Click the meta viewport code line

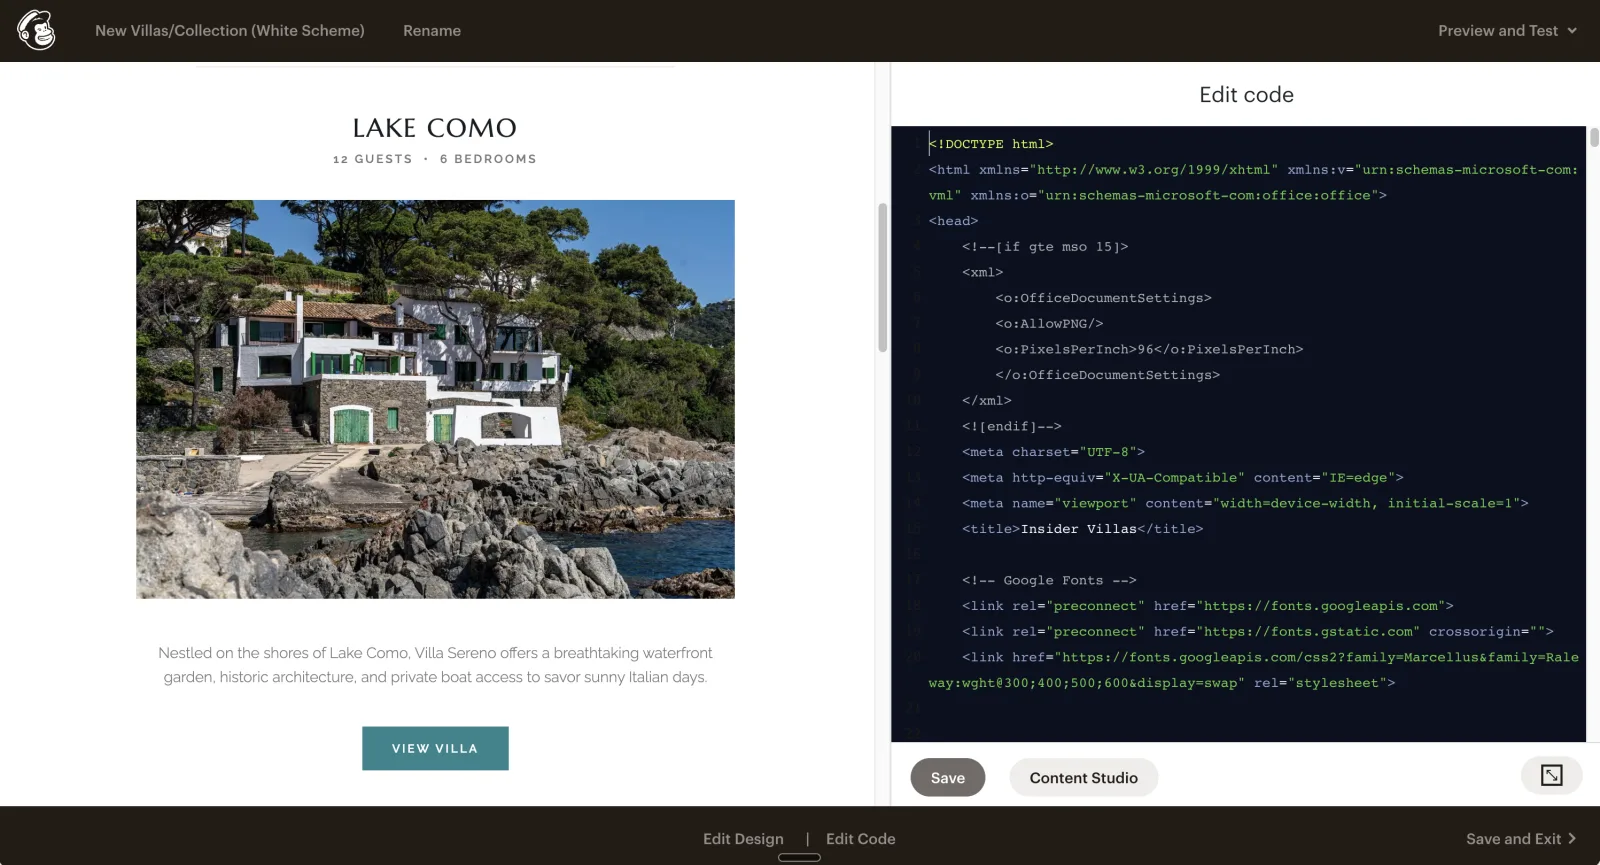tap(1245, 503)
